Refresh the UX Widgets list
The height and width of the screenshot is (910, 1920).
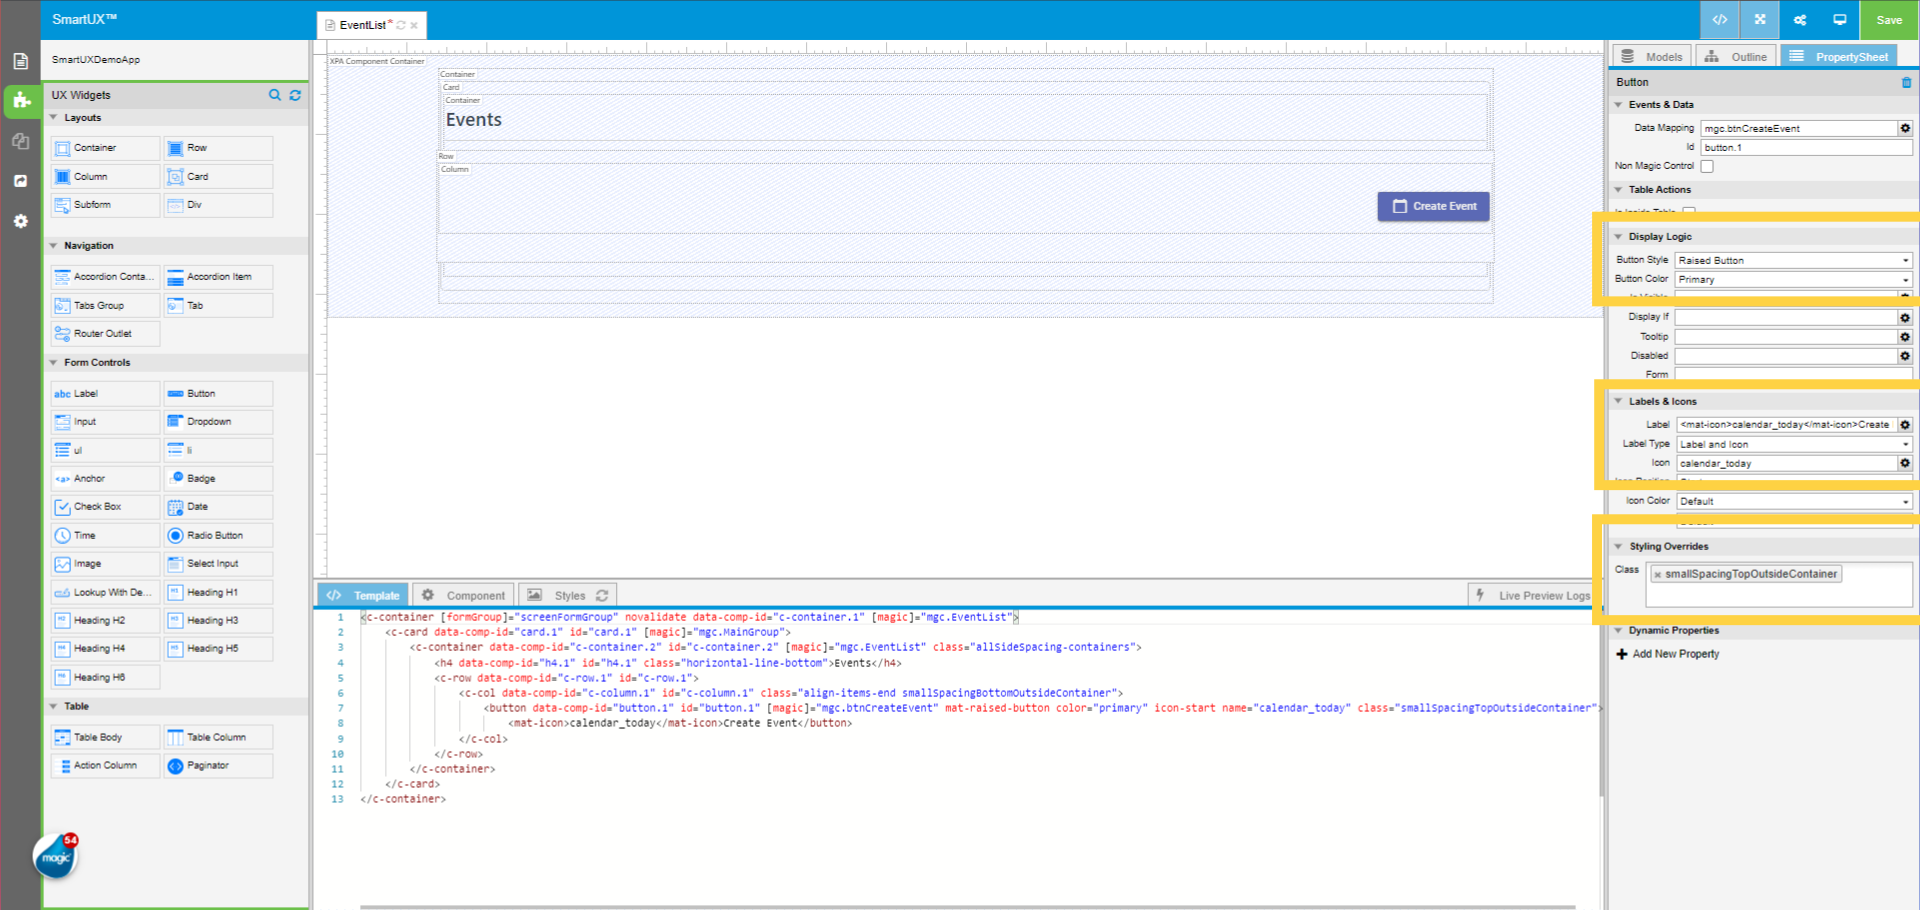tap(295, 95)
